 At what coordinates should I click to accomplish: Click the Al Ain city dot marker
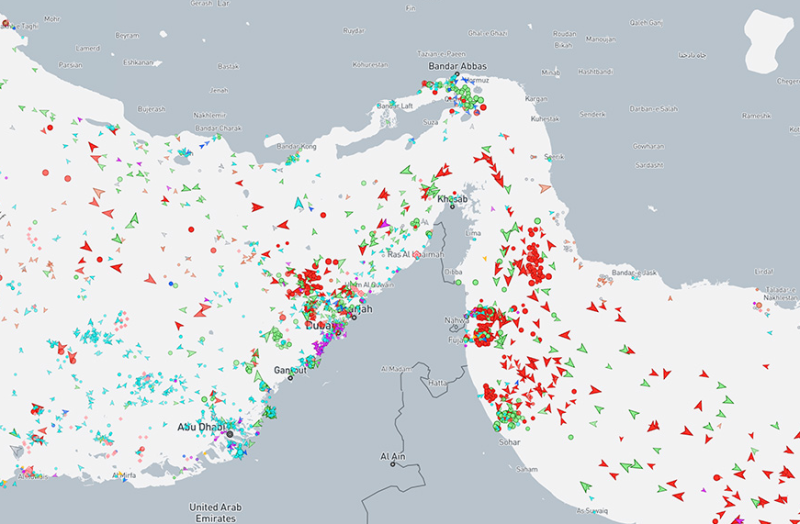click(x=395, y=464)
